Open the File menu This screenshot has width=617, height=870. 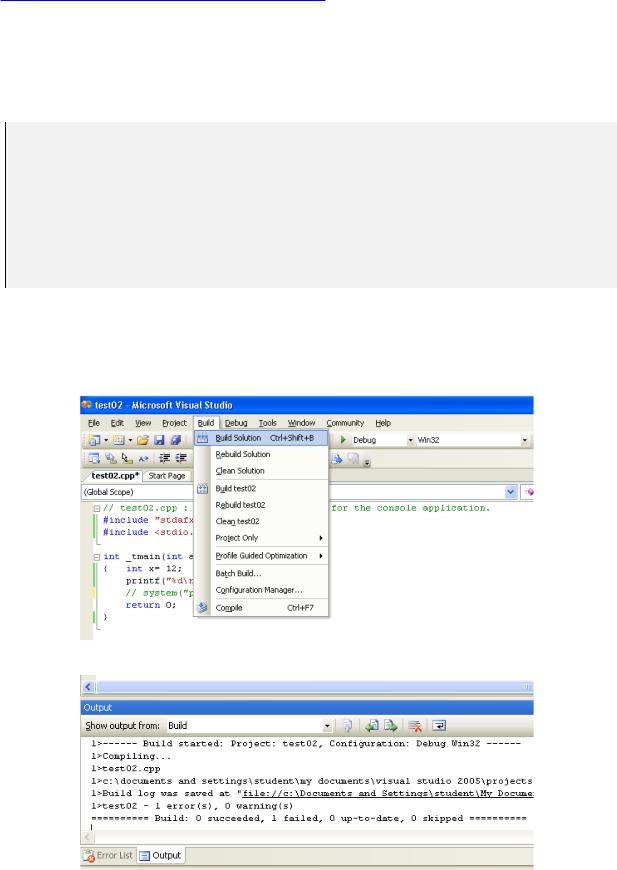click(94, 423)
